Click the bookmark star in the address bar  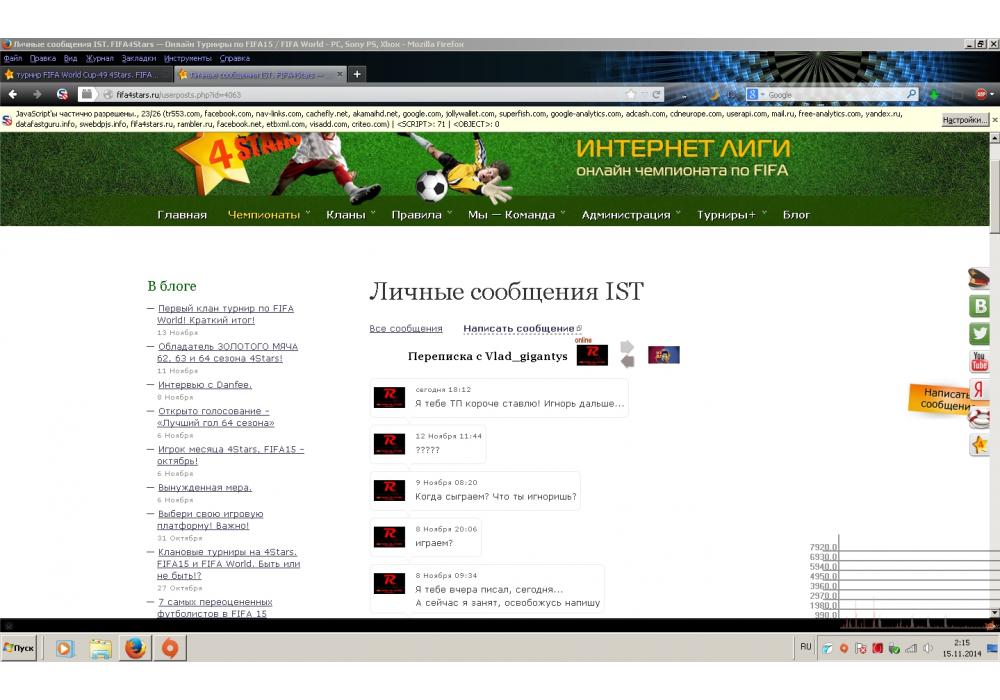(x=631, y=94)
